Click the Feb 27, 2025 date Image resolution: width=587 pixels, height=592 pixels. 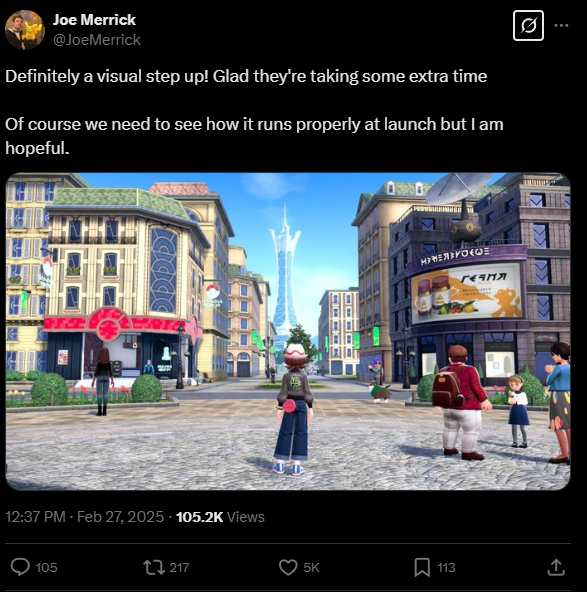[120, 517]
